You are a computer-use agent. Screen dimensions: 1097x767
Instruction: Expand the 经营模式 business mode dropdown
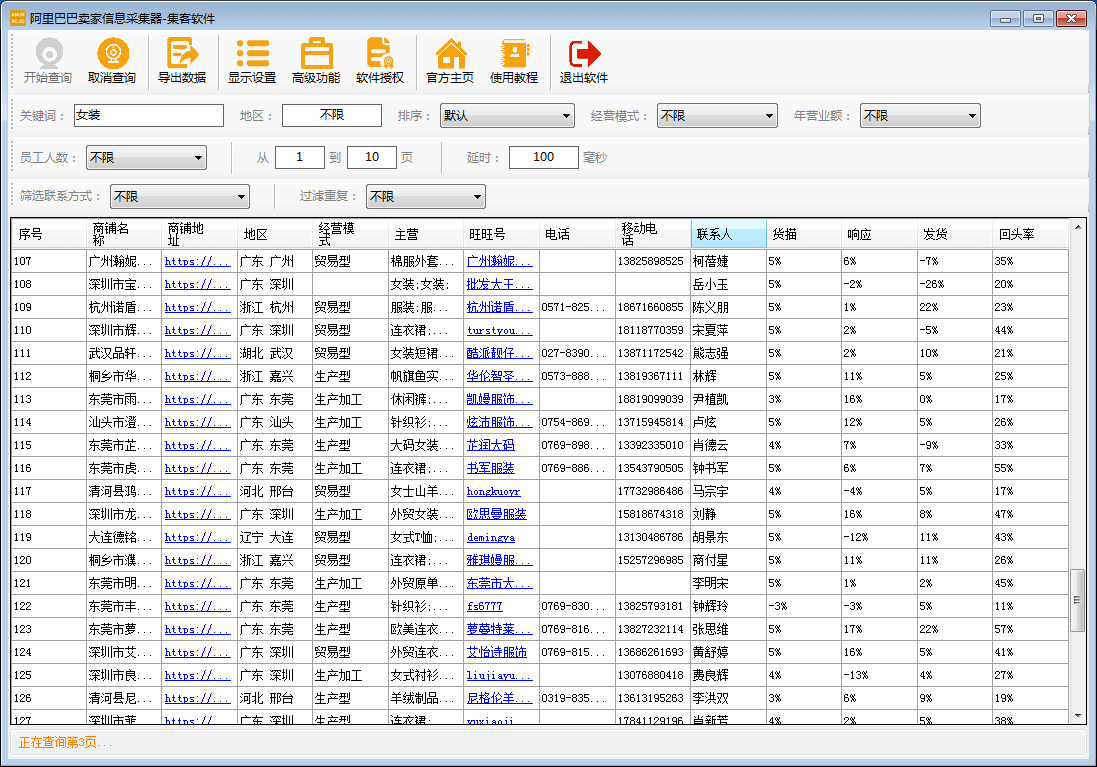click(717, 115)
